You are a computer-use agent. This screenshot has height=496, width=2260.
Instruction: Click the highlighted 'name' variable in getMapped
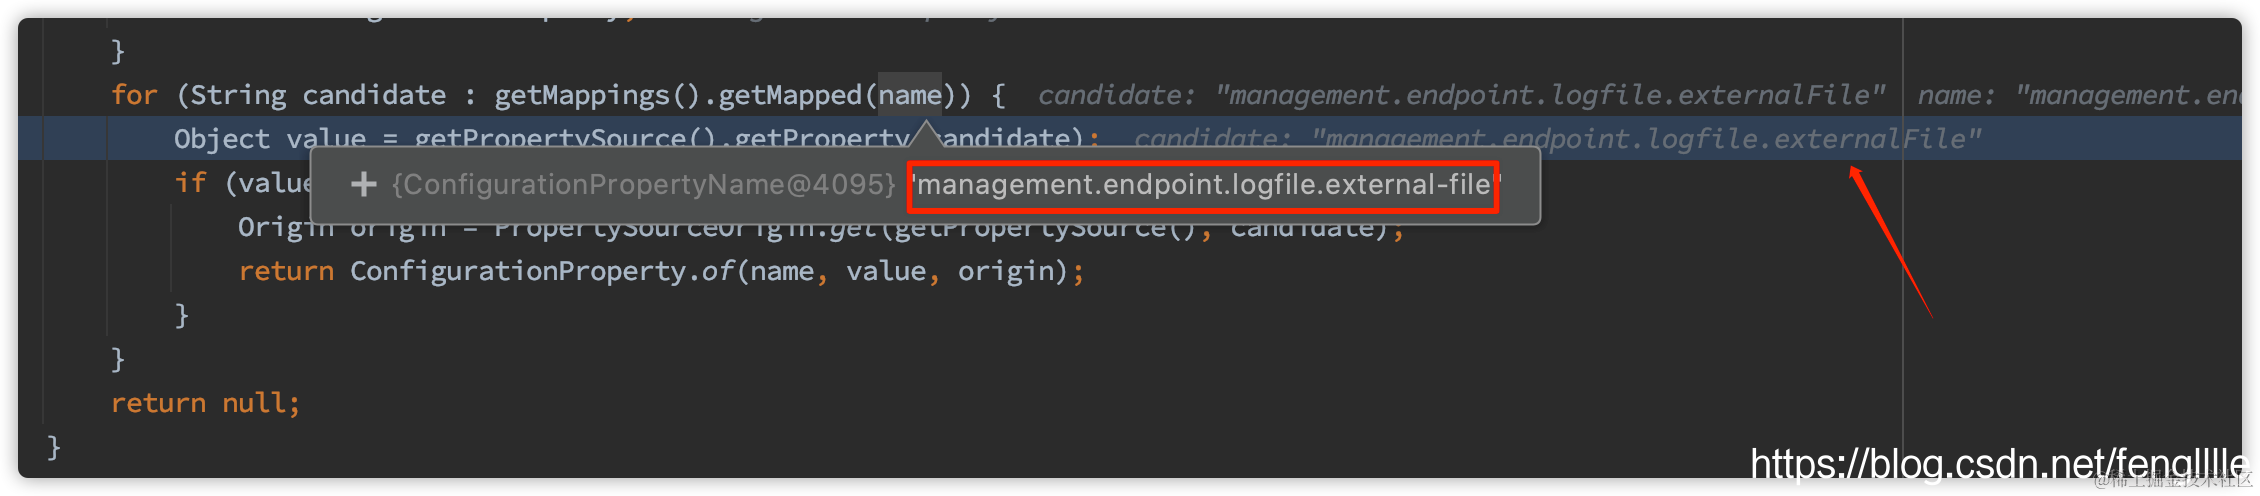point(910,95)
